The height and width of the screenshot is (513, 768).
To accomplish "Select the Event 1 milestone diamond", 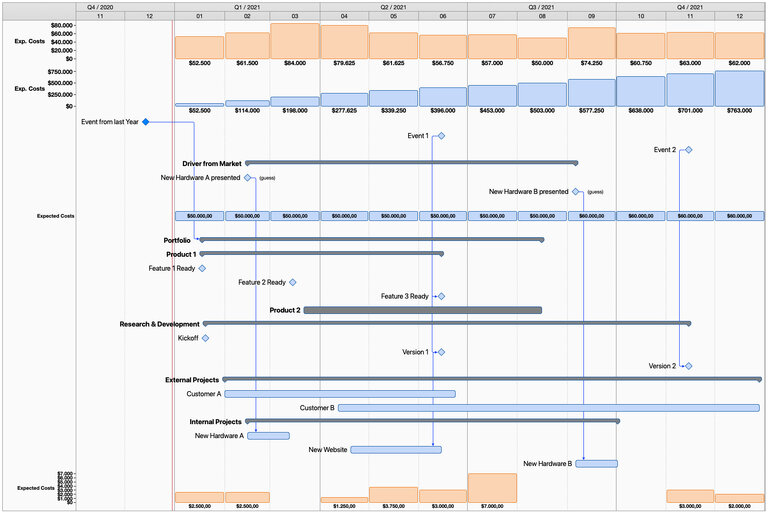I will [x=440, y=136].
